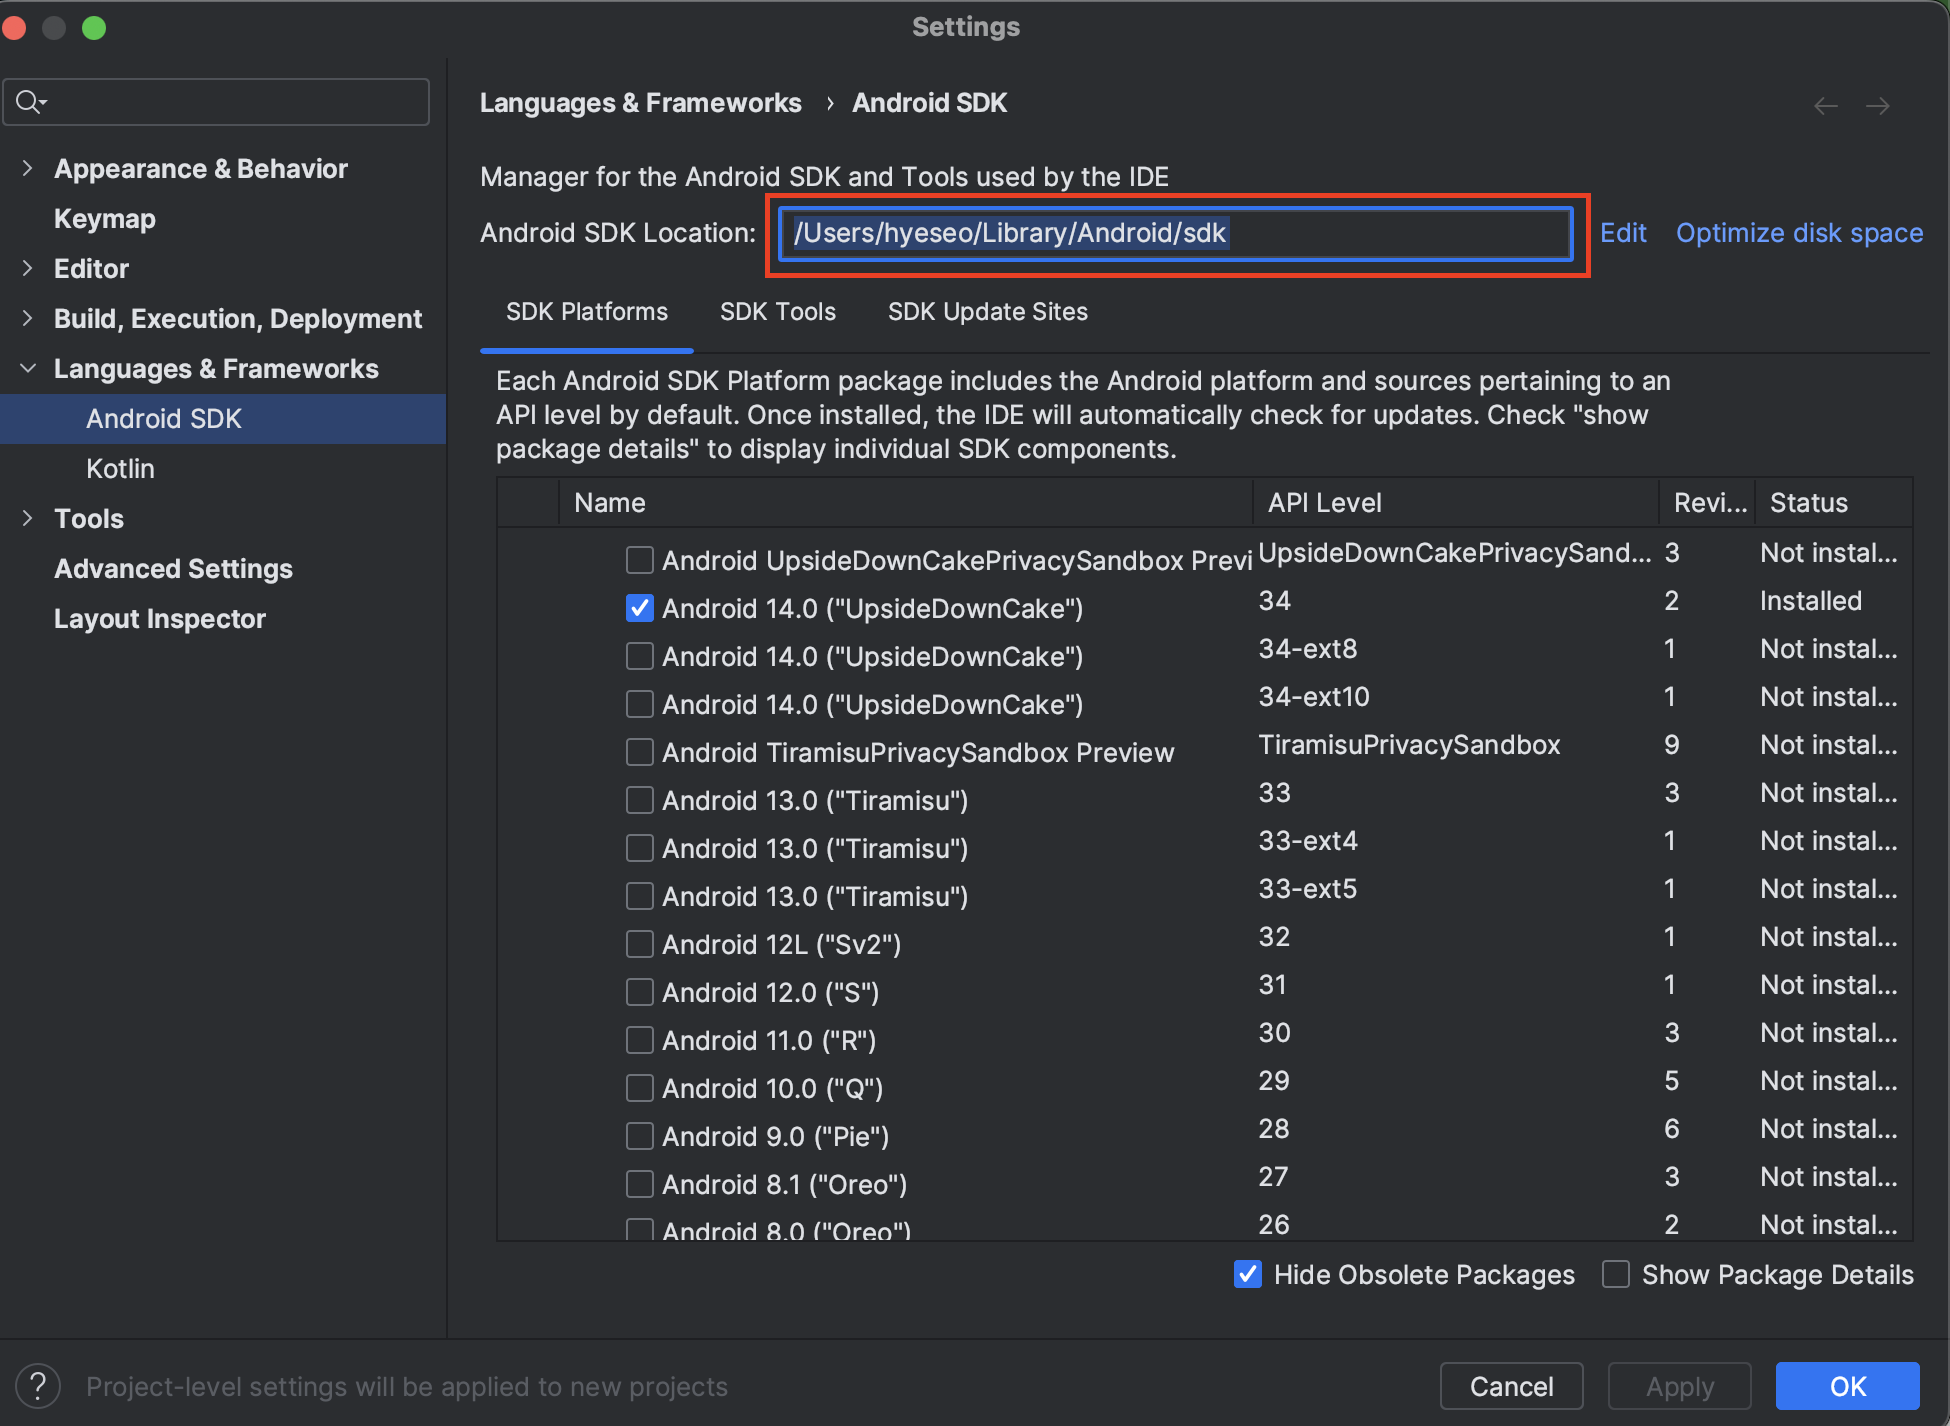The width and height of the screenshot is (1950, 1426).
Task: Check Android 13.0 Tiramisu API 33-ext5
Action: 640,896
